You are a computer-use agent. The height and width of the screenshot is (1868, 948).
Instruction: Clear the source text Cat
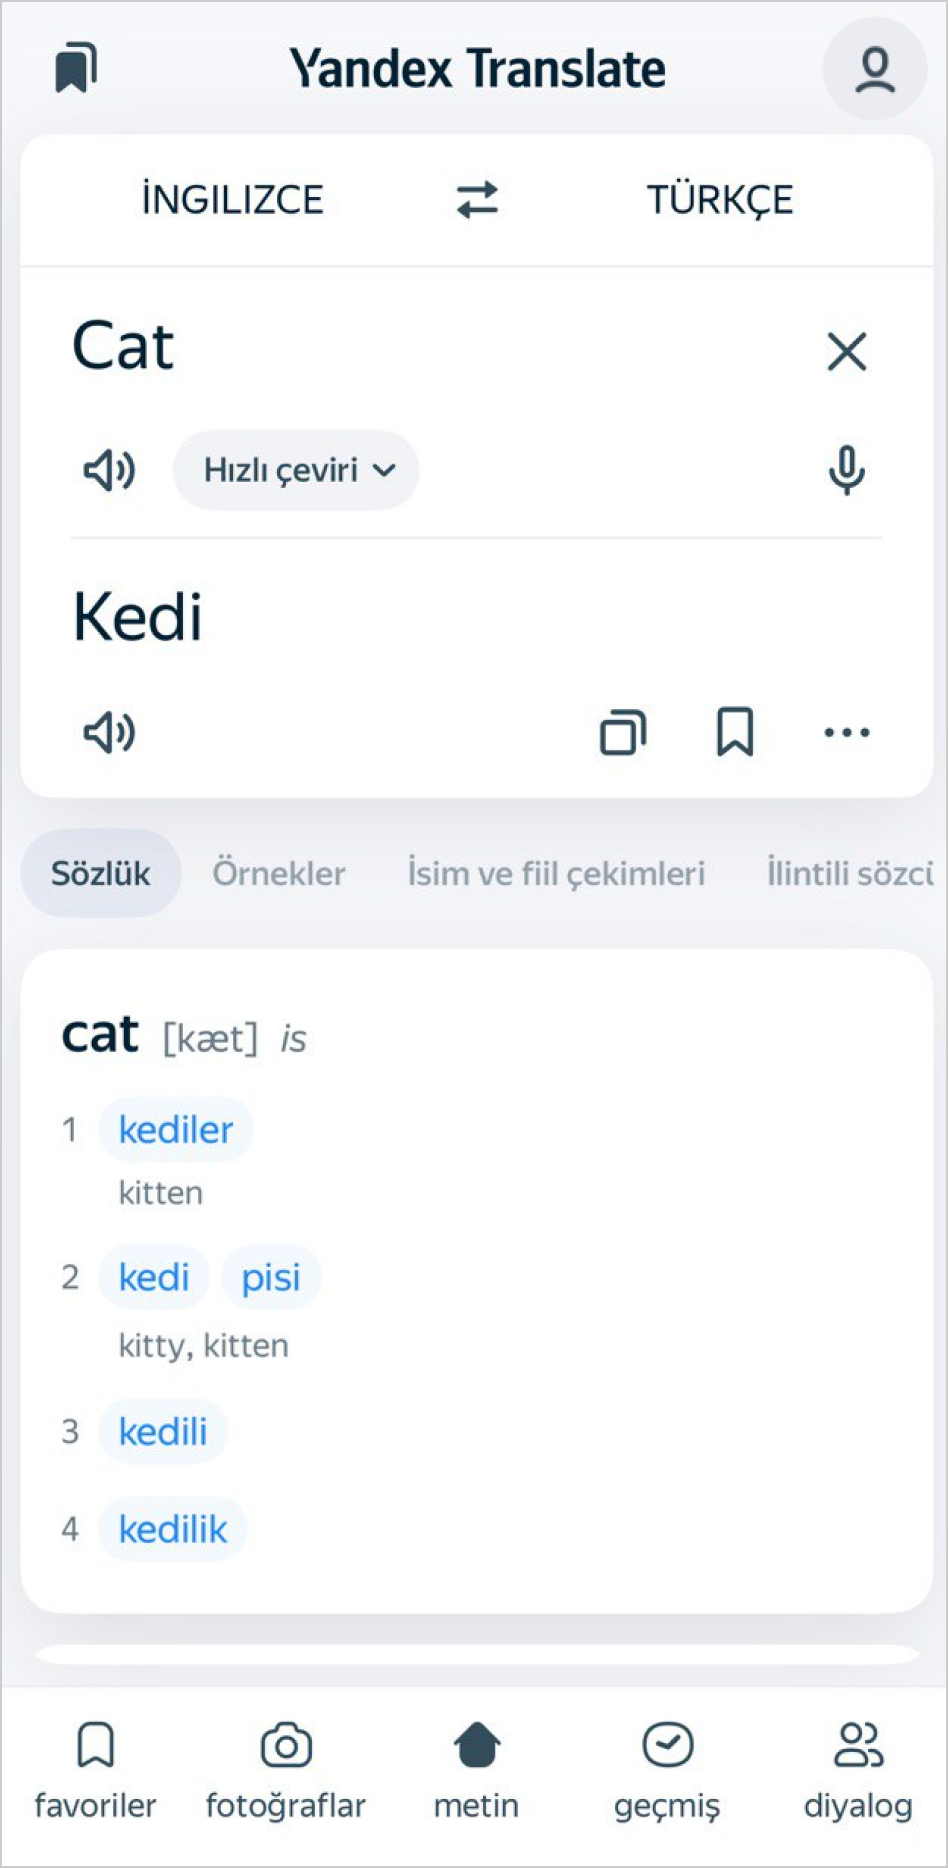coord(846,352)
